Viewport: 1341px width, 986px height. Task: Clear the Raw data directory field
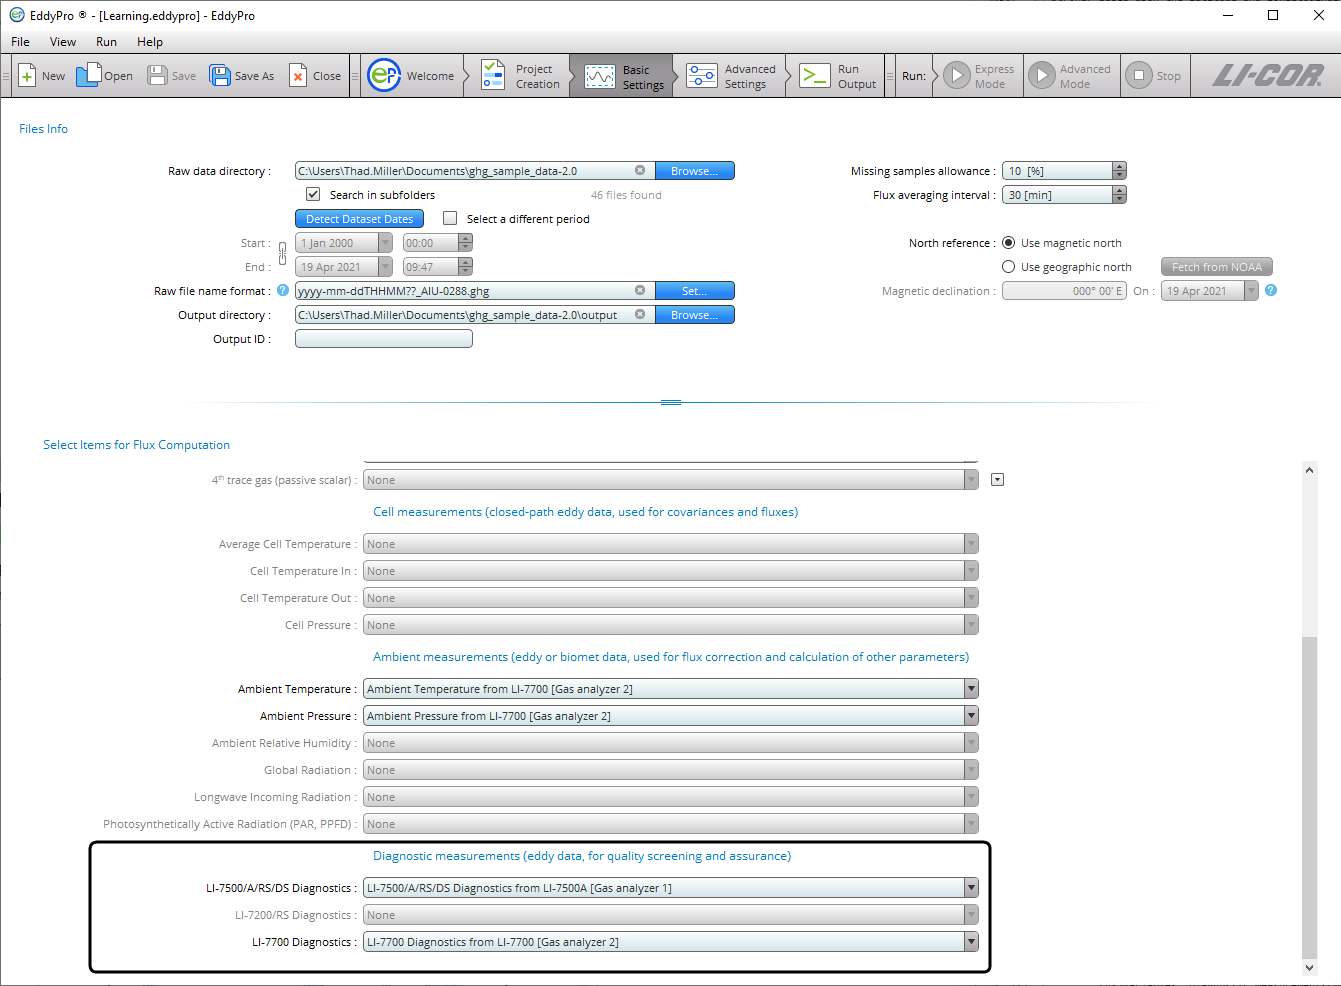pyautogui.click(x=640, y=171)
